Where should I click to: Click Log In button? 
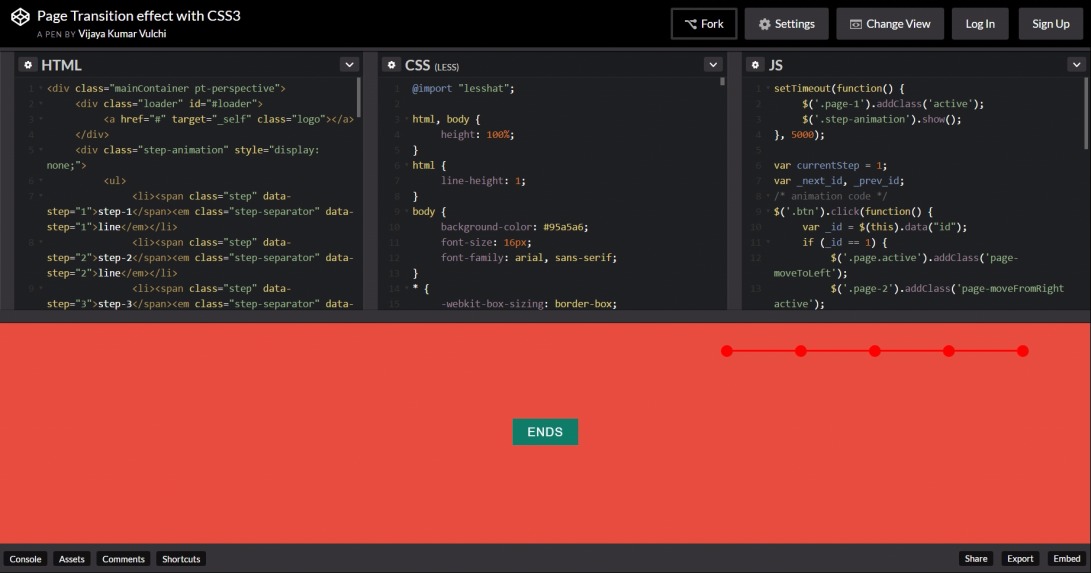980,24
